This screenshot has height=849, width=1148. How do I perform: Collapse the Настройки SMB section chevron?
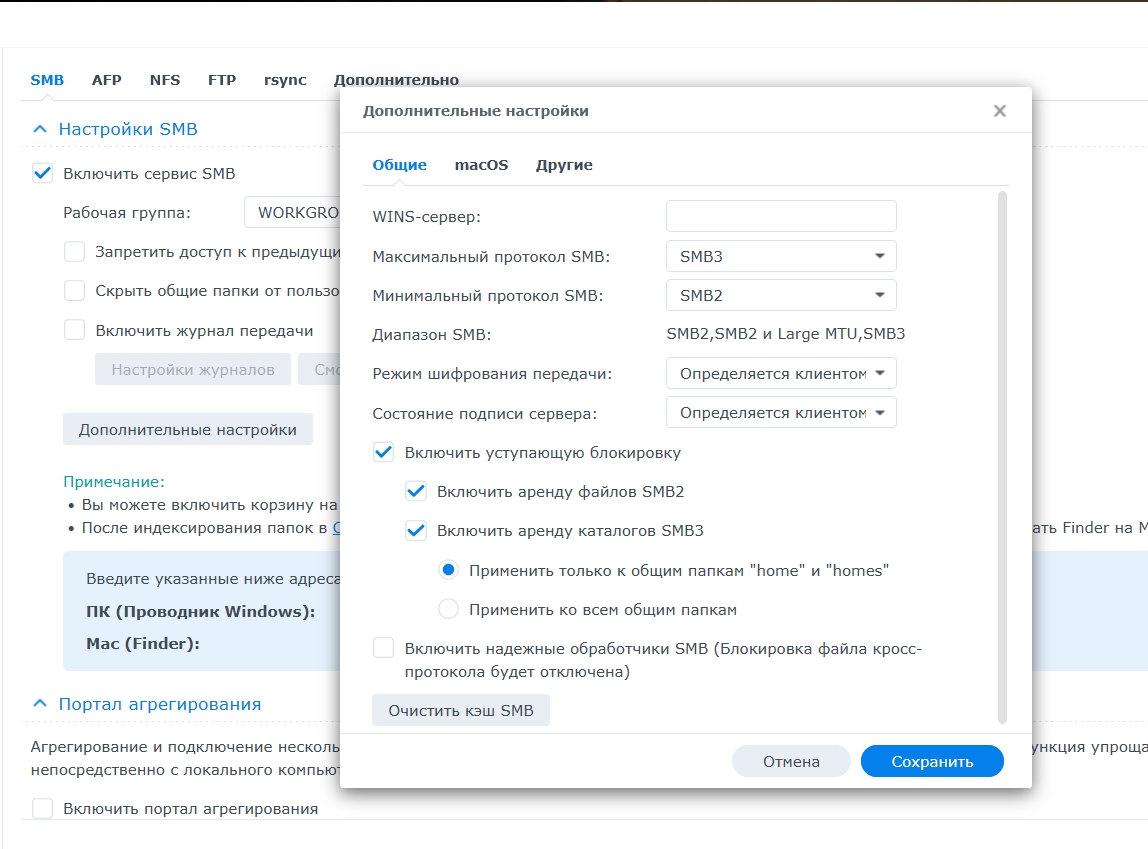point(40,129)
